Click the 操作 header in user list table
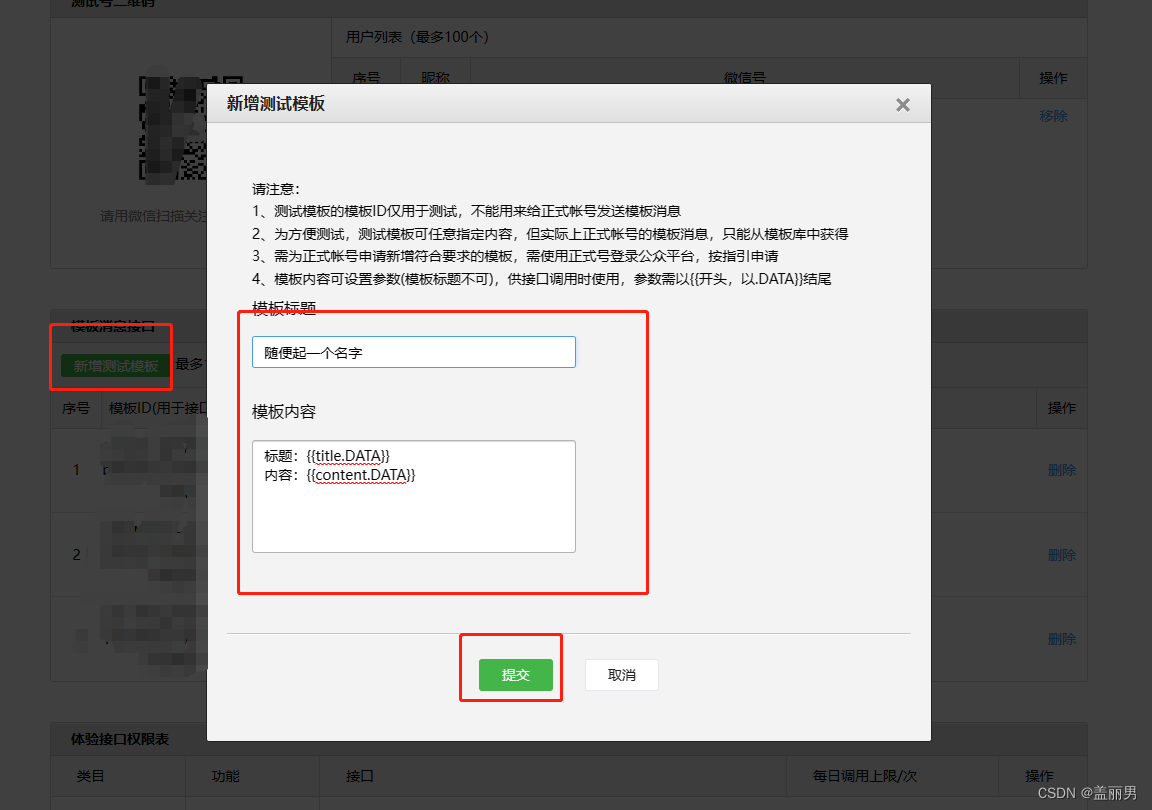 pos(1053,78)
